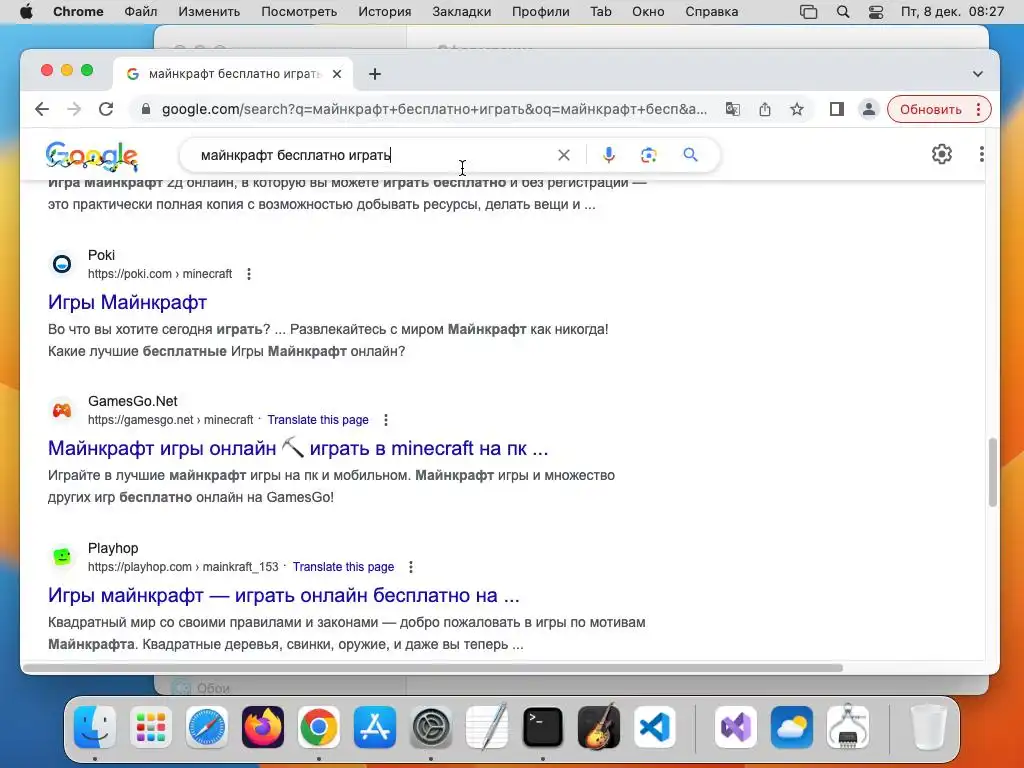Click the vertical scrollbar thumb
The height and width of the screenshot is (768, 1024).
(992, 472)
